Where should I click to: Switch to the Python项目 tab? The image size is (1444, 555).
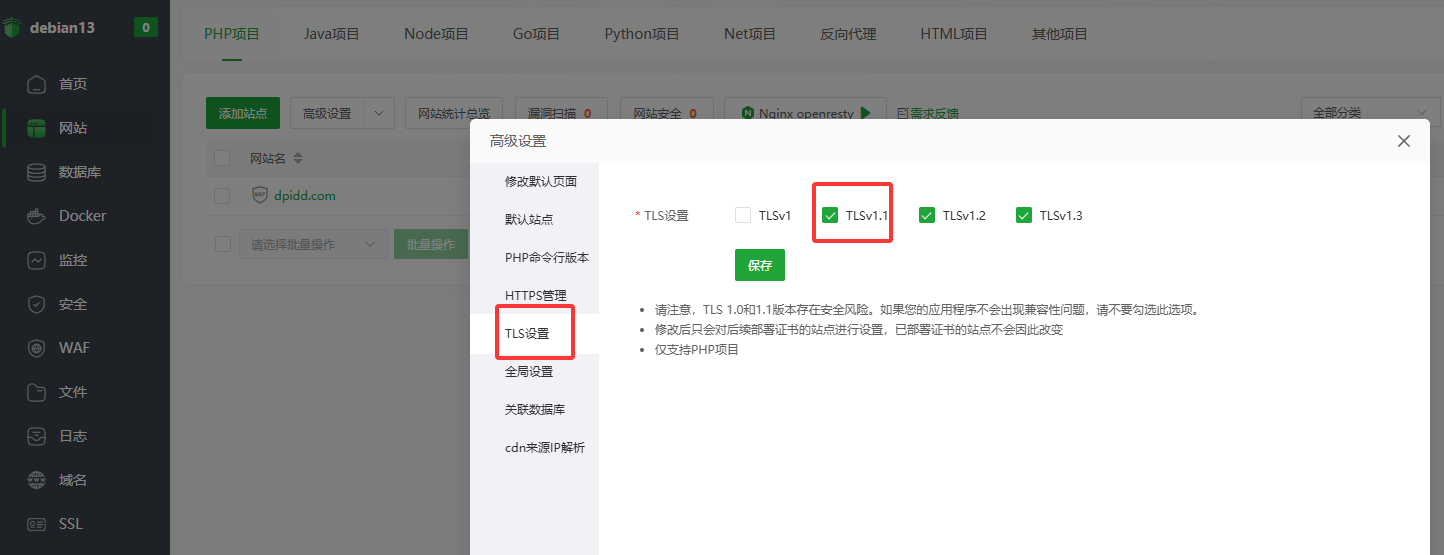(642, 33)
